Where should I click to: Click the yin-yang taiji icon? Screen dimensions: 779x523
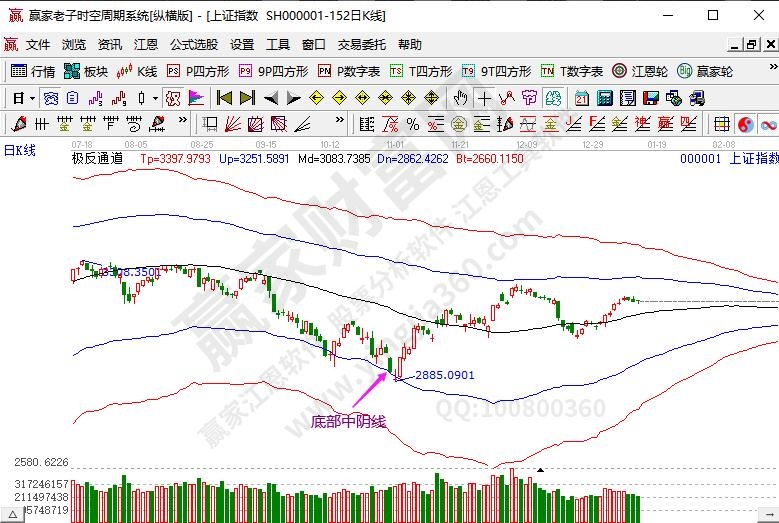click(746, 124)
